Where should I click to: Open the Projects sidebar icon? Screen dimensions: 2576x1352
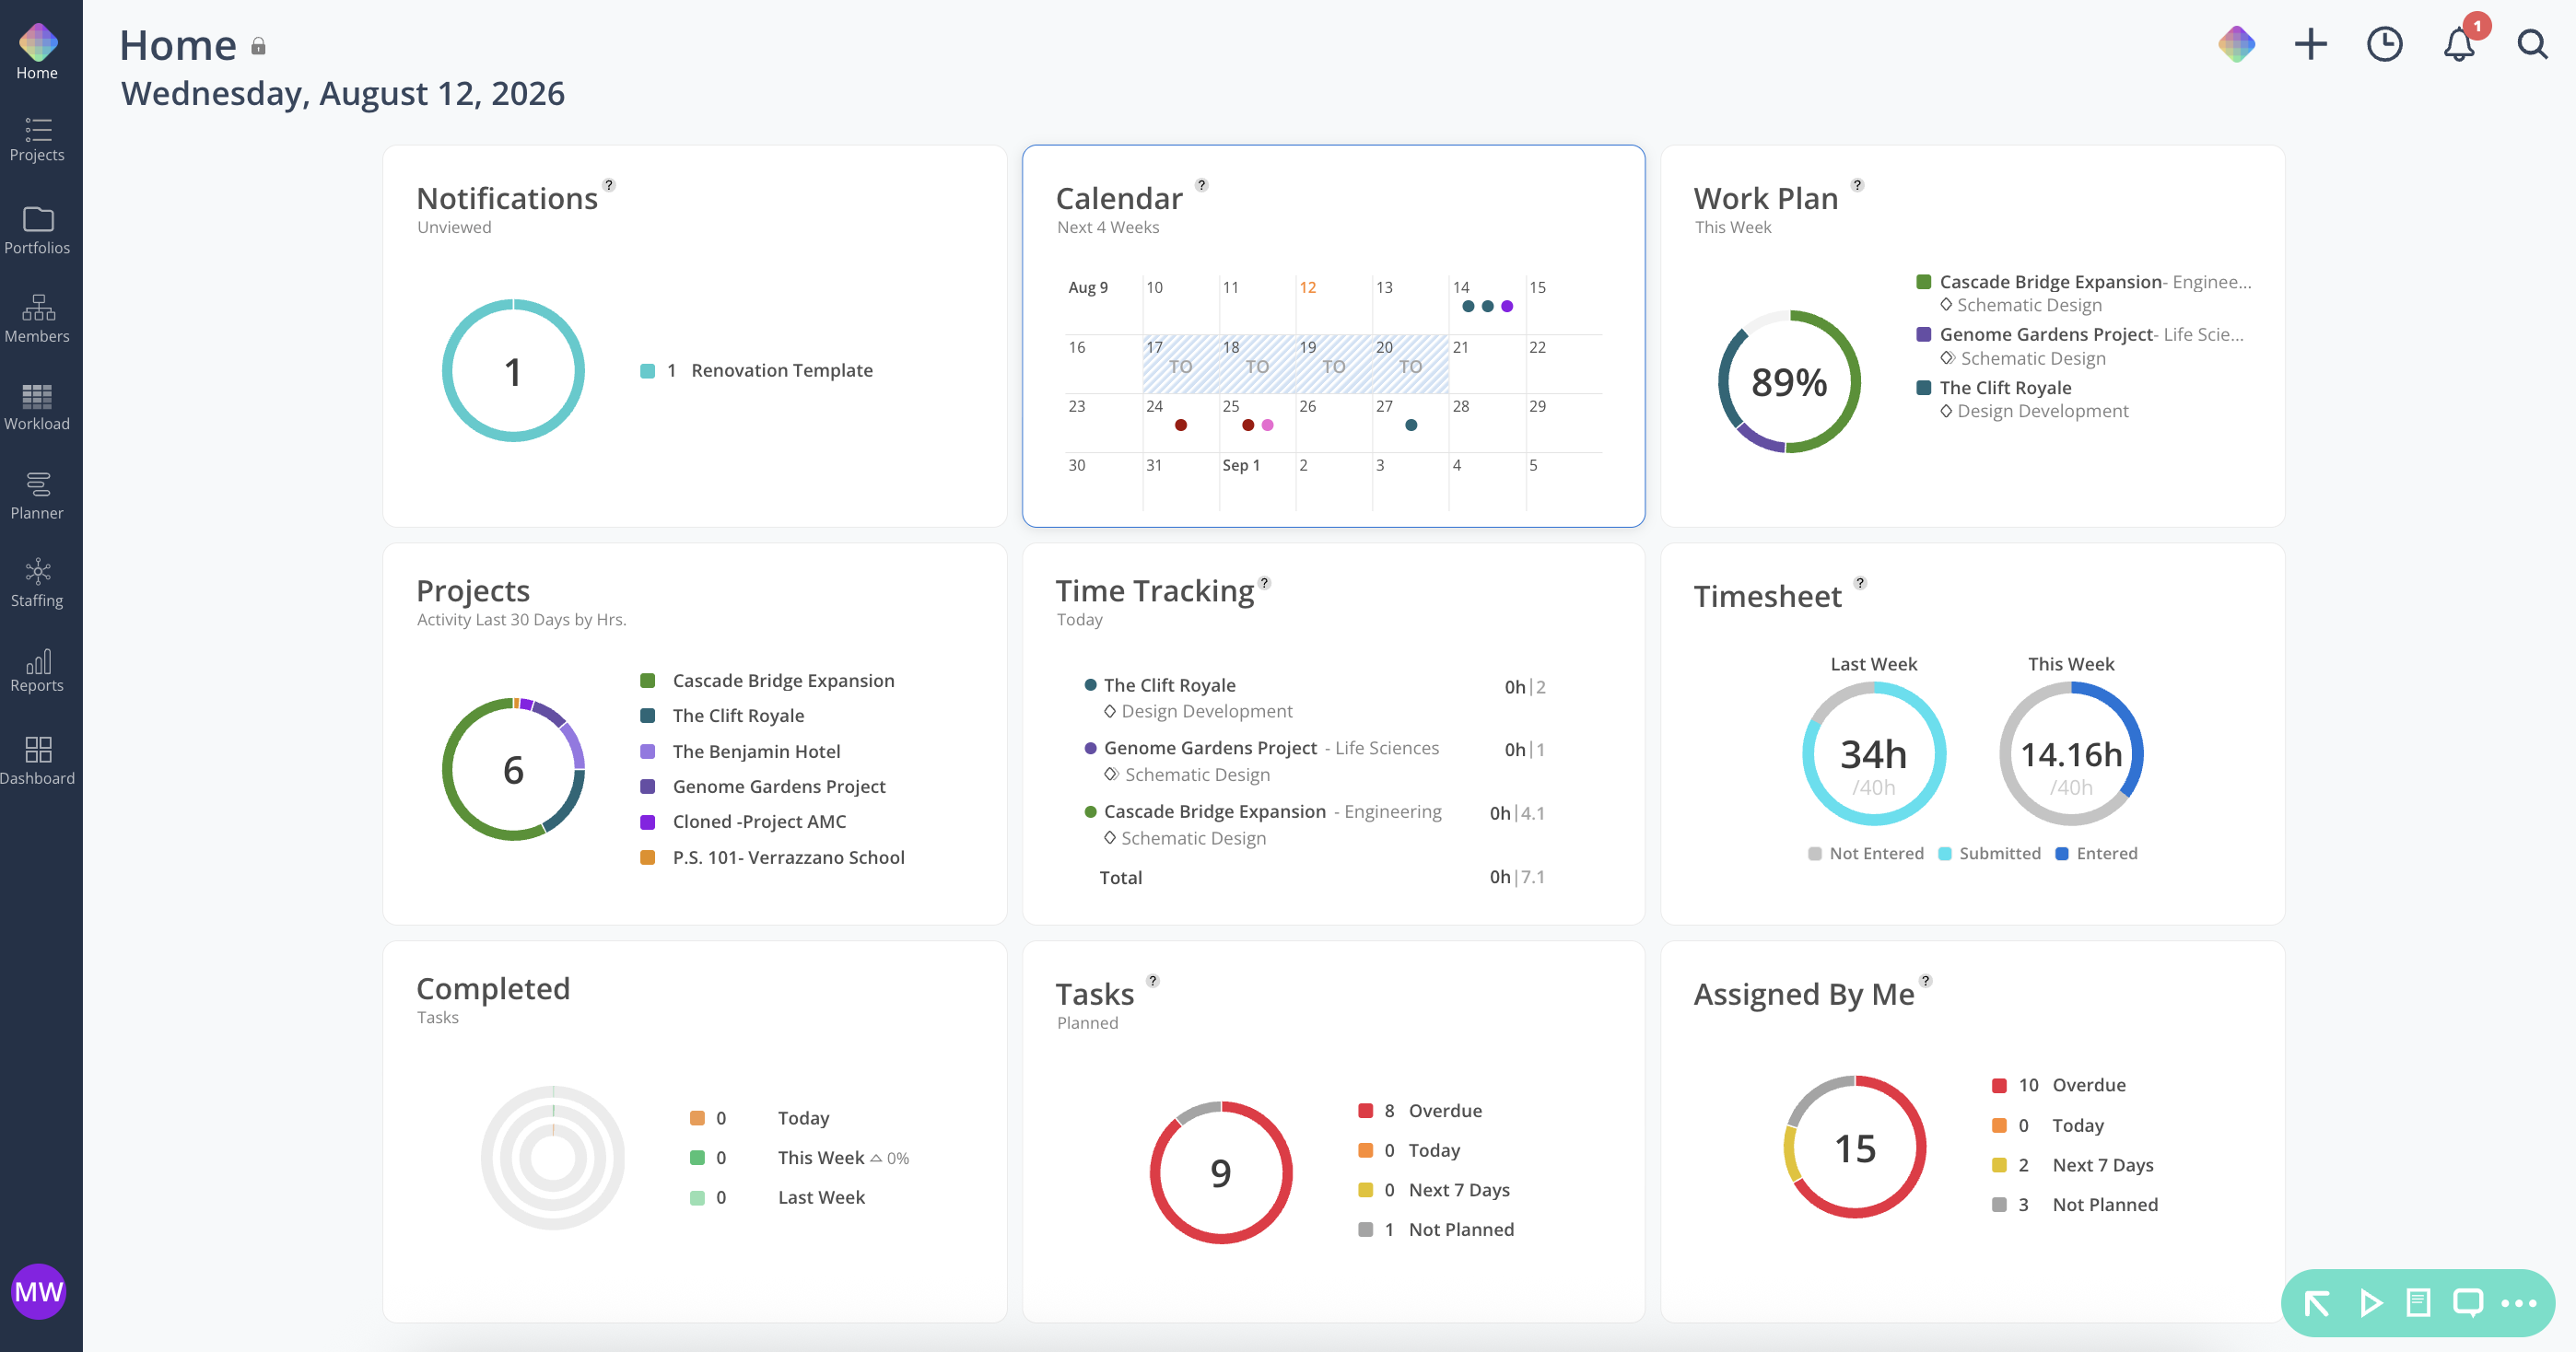[x=37, y=139]
